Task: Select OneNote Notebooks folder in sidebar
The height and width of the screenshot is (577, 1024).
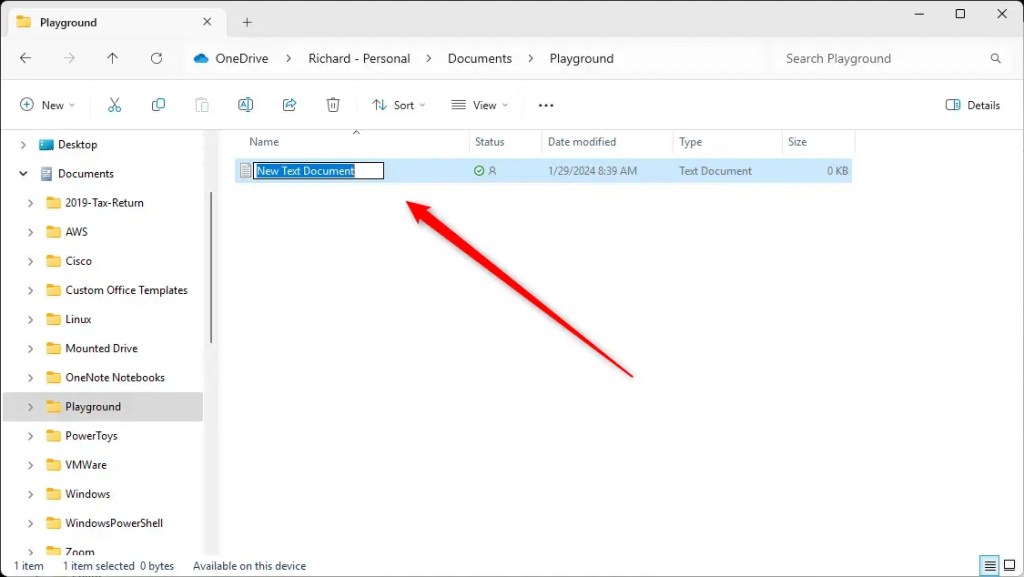Action: coord(115,377)
